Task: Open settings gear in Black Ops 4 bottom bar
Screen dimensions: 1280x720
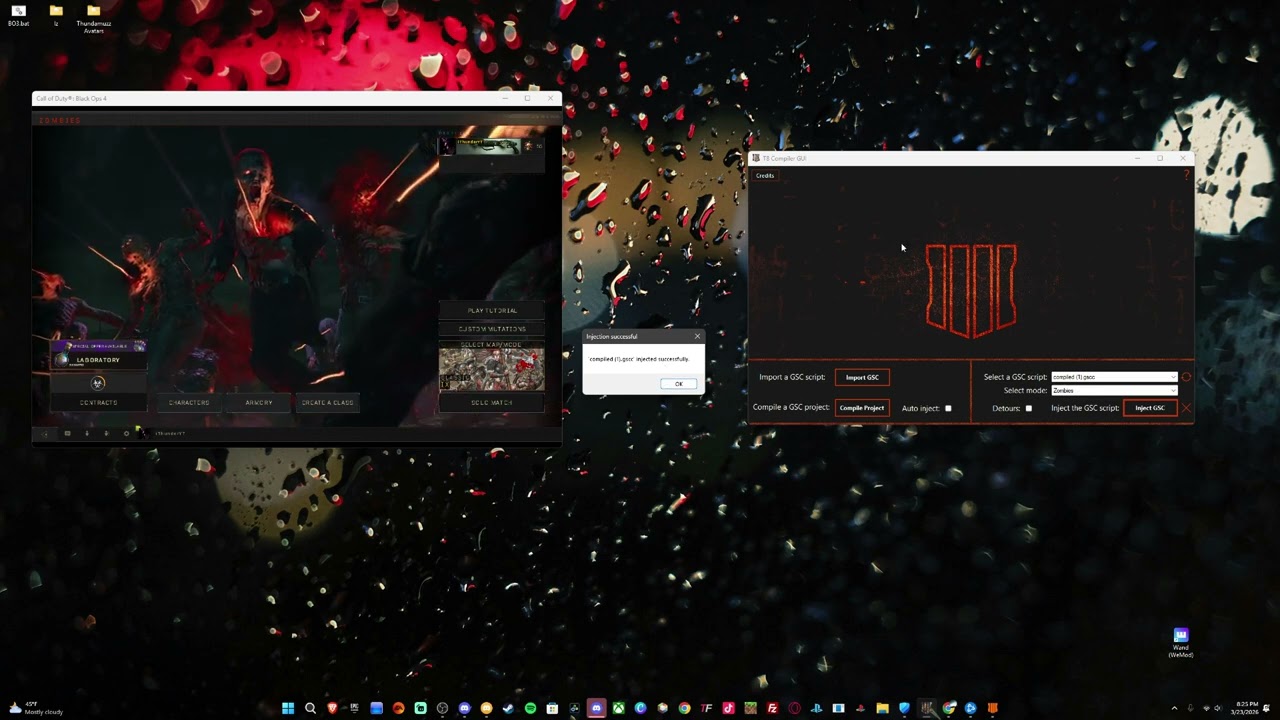Action: pyautogui.click(x=126, y=434)
